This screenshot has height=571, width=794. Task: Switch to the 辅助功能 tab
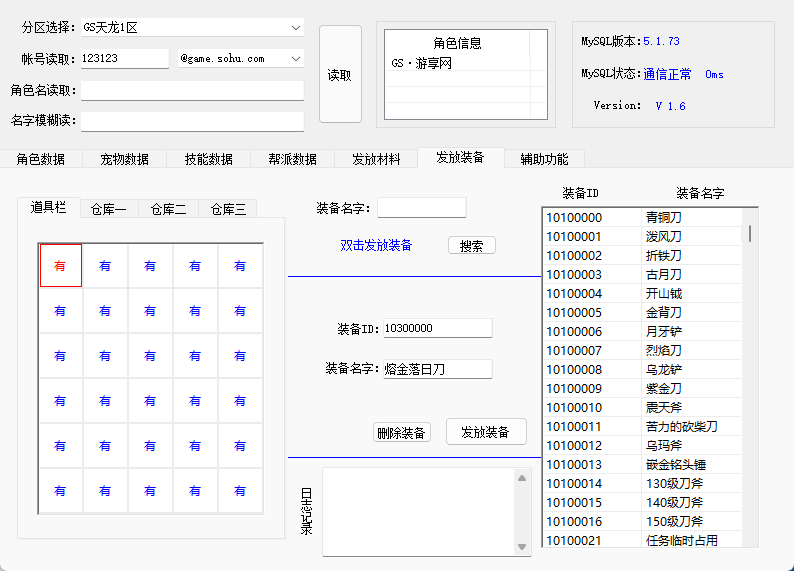[x=544, y=159]
